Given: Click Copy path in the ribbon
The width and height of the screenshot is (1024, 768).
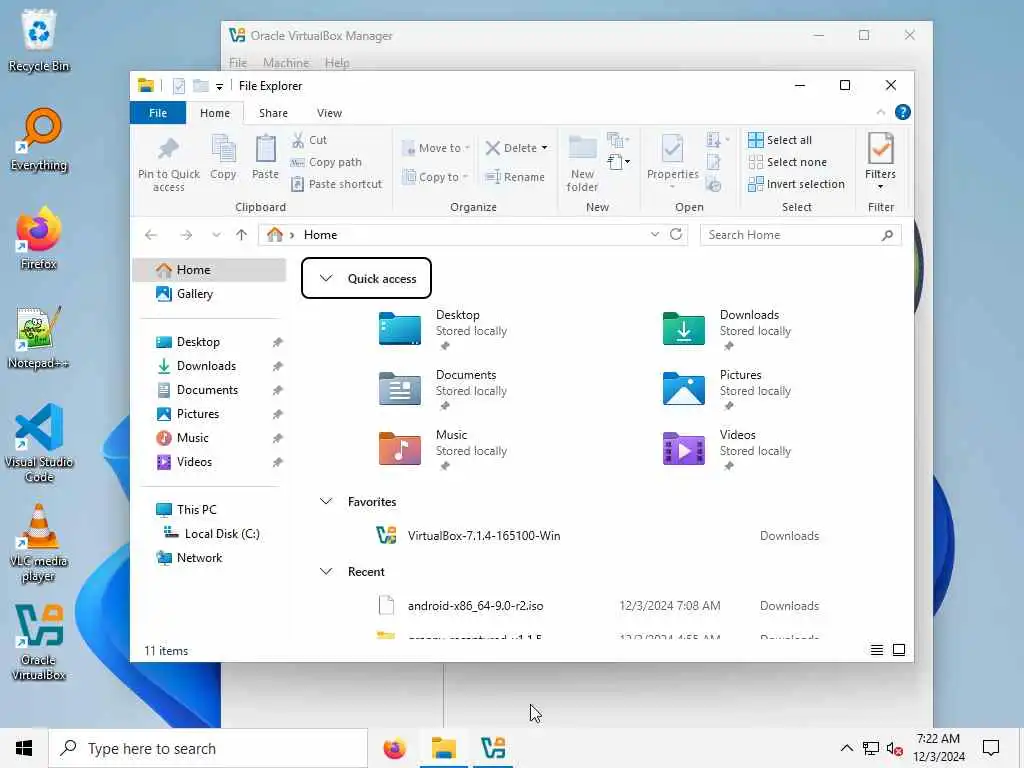Looking at the screenshot, I should pos(326,162).
